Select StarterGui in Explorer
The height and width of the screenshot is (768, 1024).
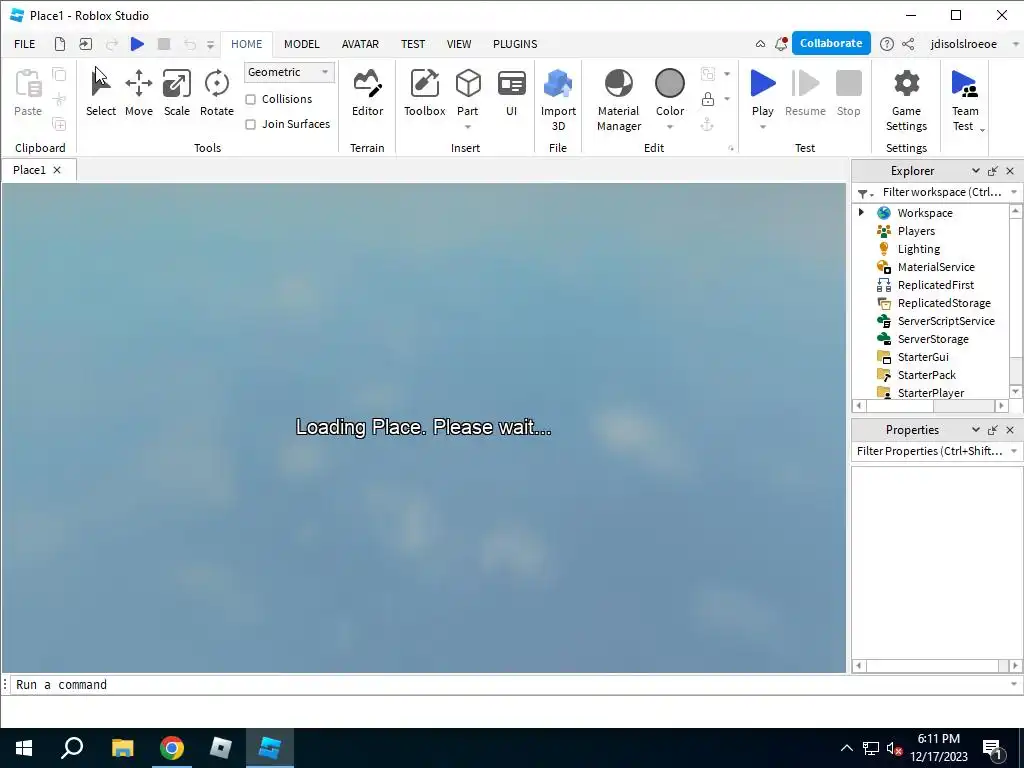point(923,357)
